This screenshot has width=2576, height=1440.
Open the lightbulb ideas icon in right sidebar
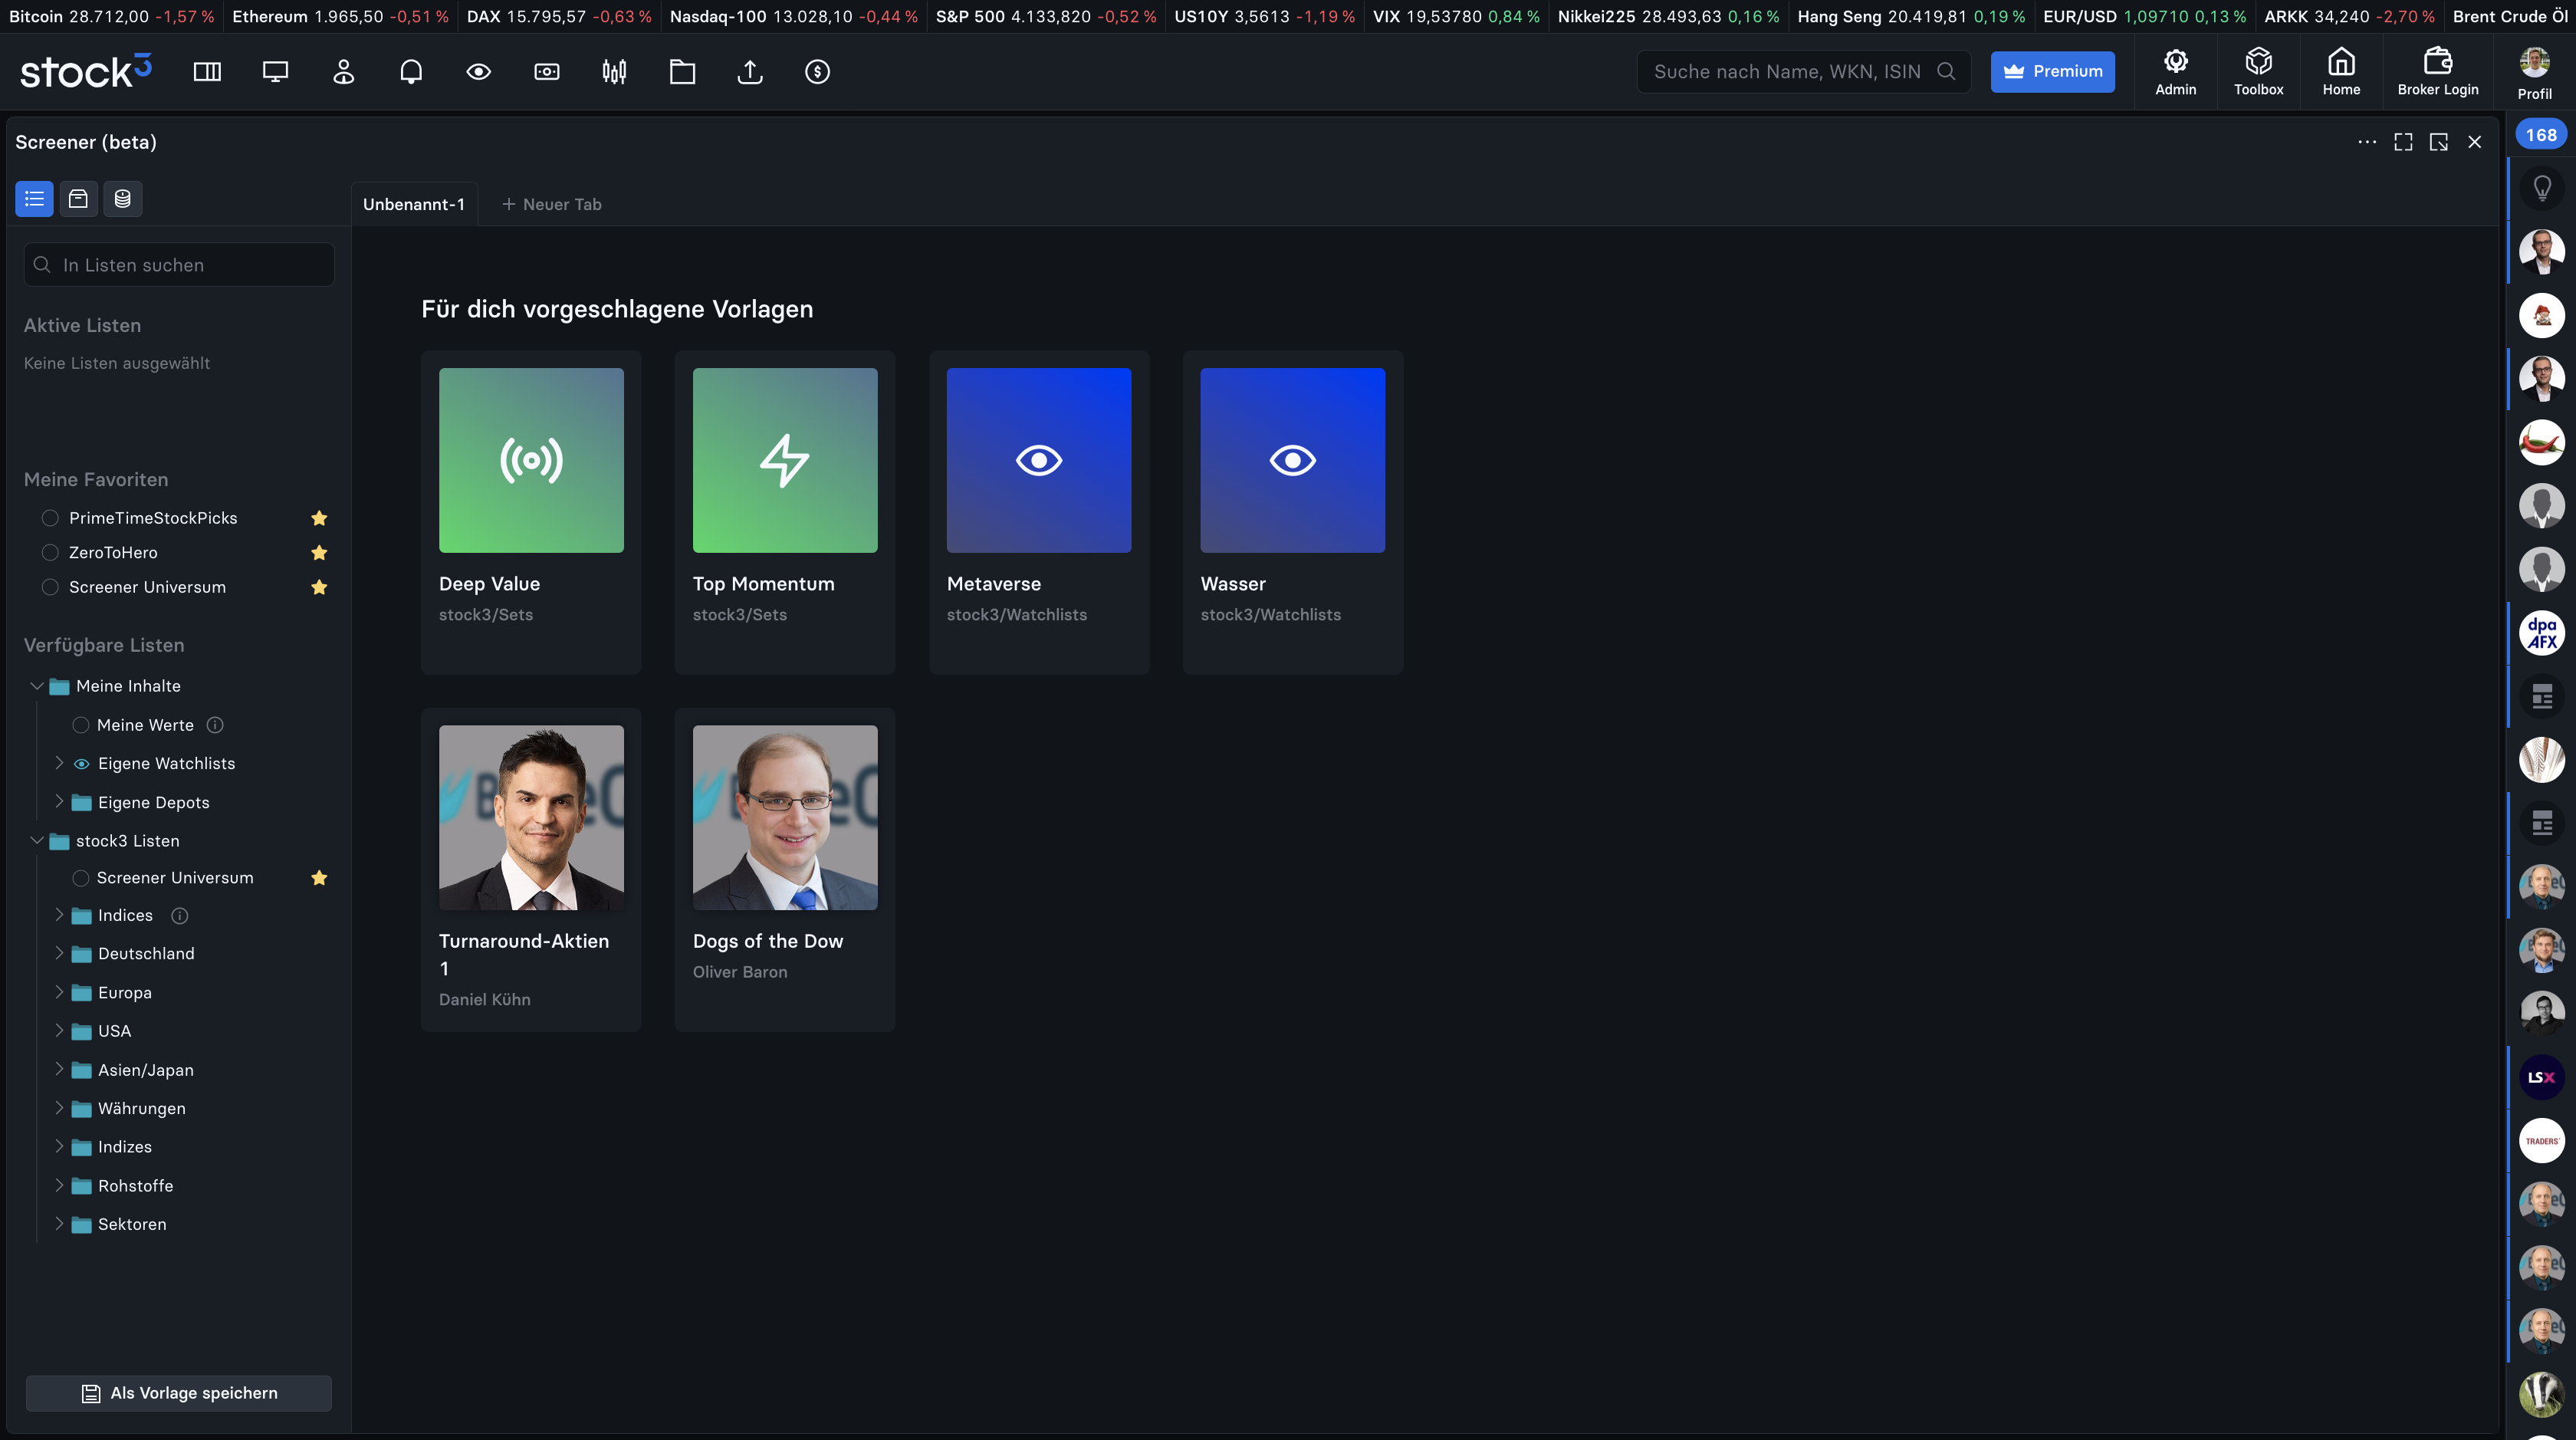(2542, 188)
